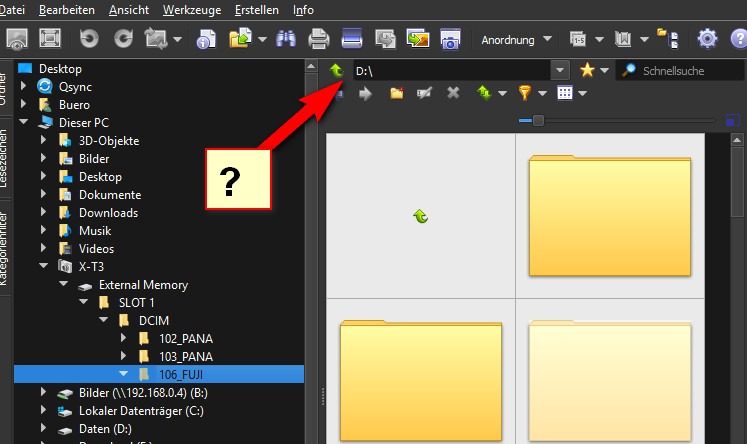
Task: Click the thumbnail grid view icon
Action: [565, 93]
